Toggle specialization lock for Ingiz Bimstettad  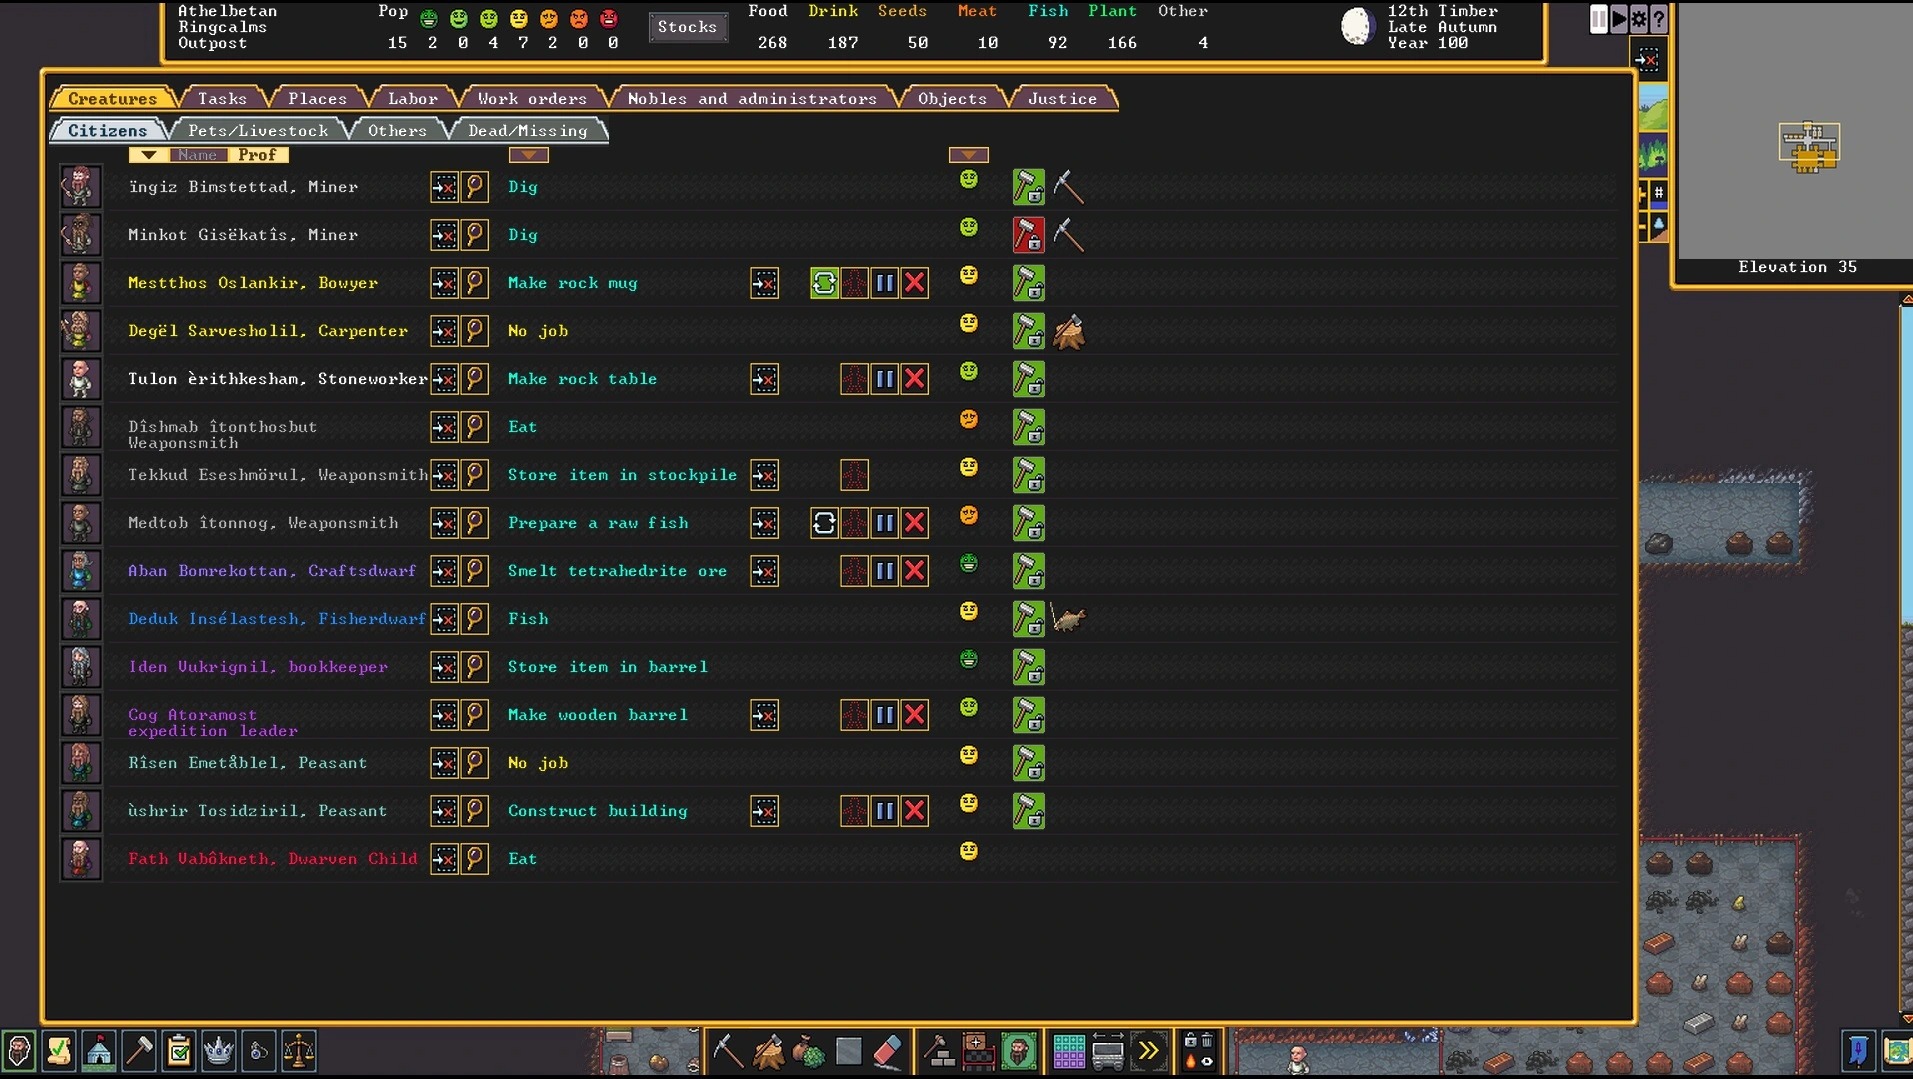point(1028,187)
